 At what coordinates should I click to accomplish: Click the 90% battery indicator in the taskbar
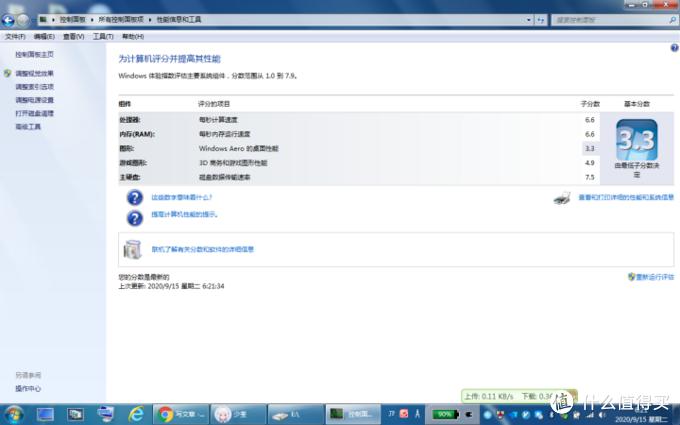point(445,414)
